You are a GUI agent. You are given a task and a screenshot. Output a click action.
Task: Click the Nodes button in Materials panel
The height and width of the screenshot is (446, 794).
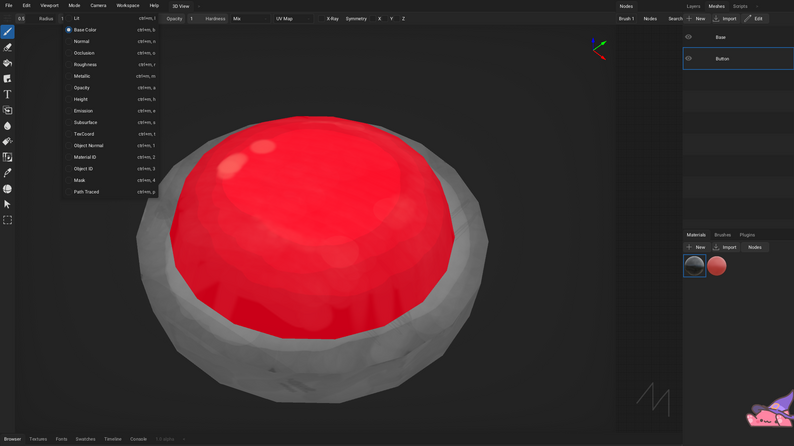755,247
